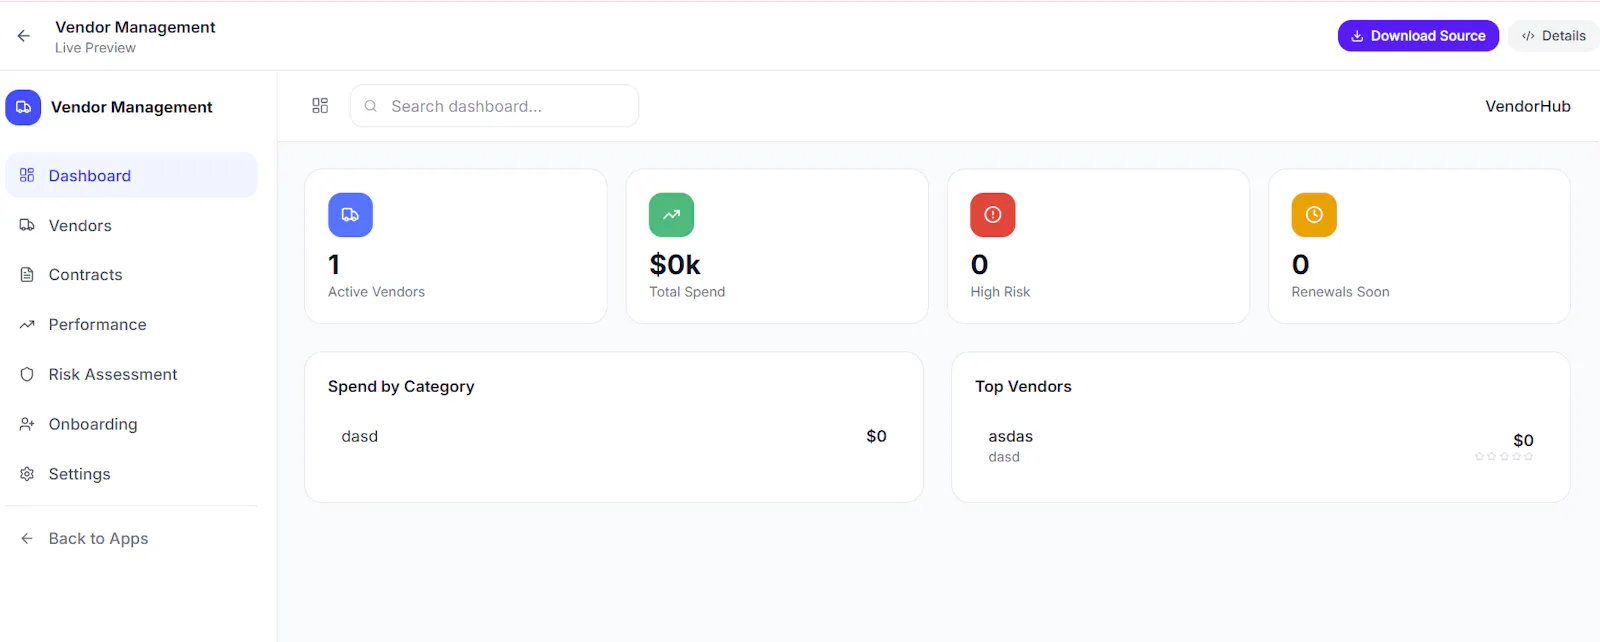The width and height of the screenshot is (1600, 642).
Task: Click the dasd category row in Spend by Category
Action: point(614,436)
